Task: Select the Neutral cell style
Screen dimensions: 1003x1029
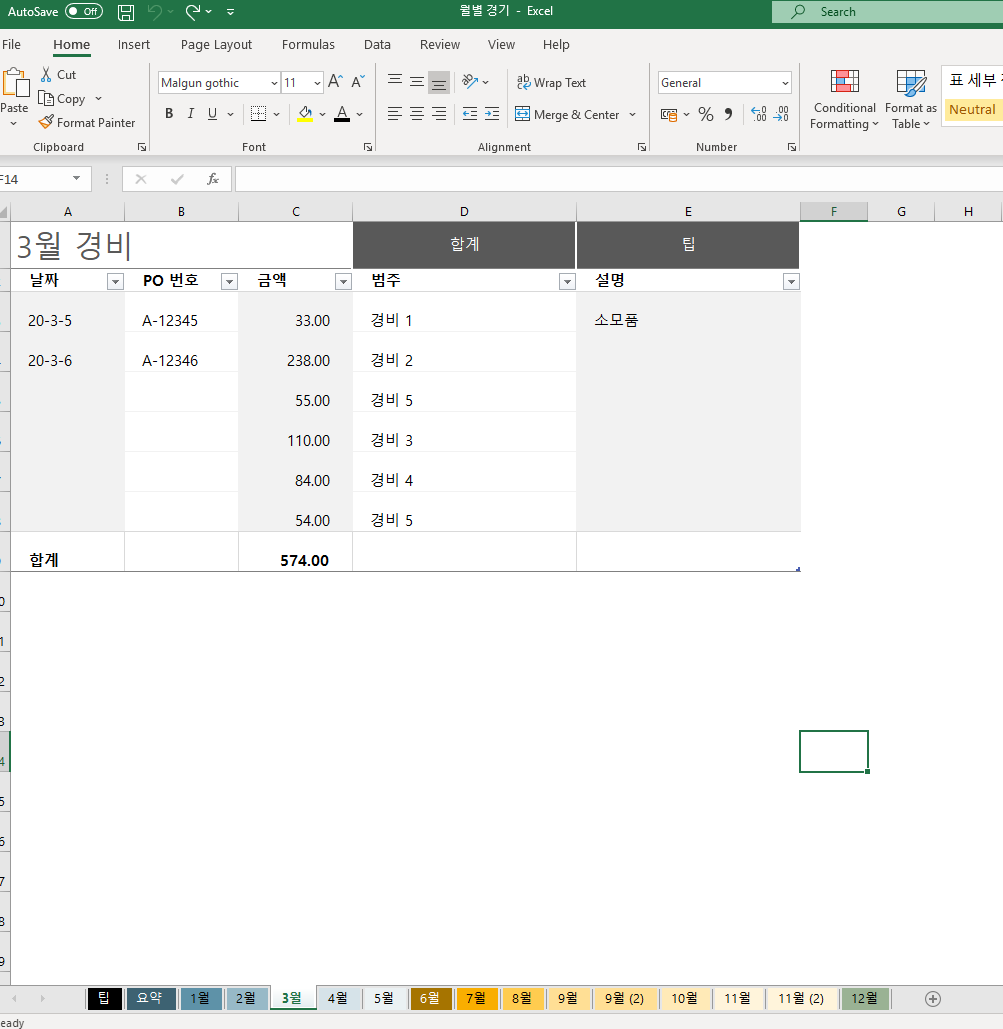Action: (973, 110)
